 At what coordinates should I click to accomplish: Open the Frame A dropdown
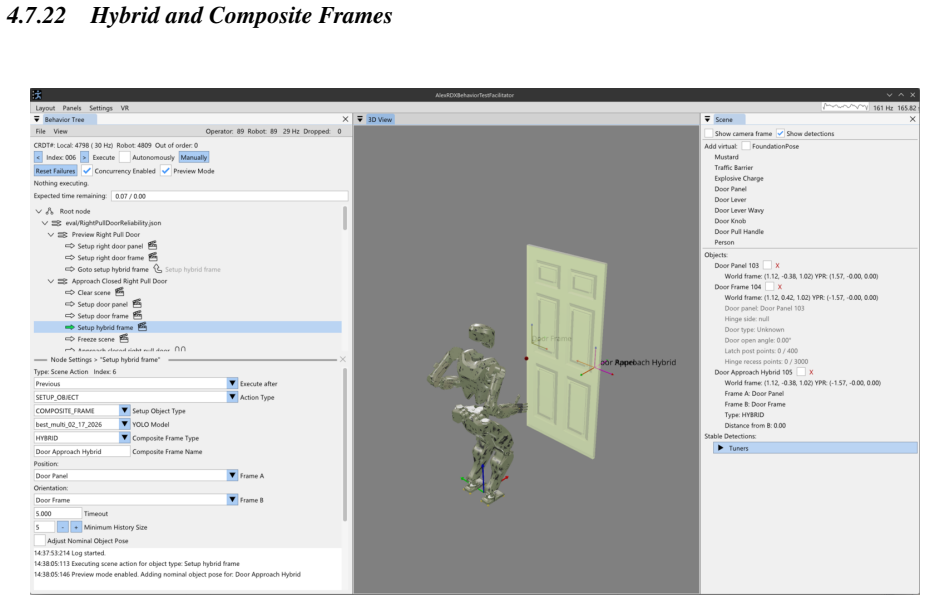232,475
